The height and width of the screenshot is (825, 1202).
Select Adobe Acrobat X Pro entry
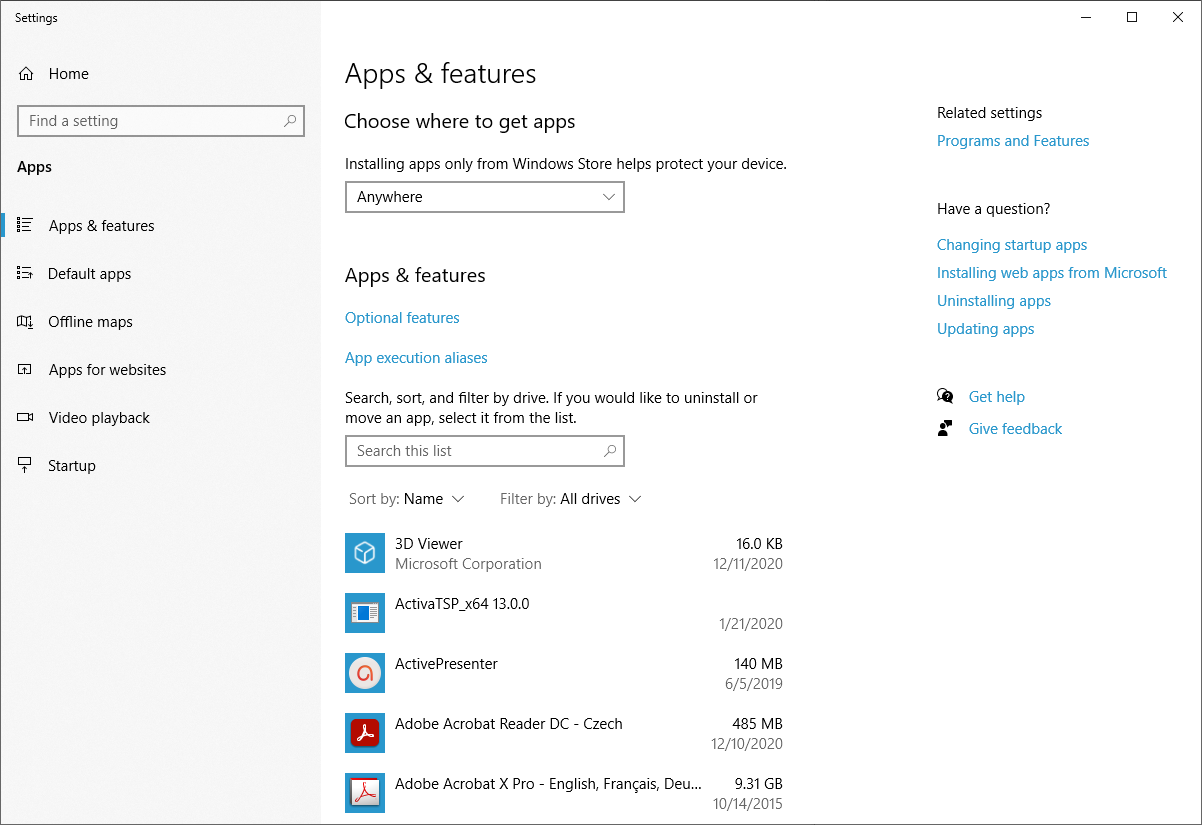point(564,793)
